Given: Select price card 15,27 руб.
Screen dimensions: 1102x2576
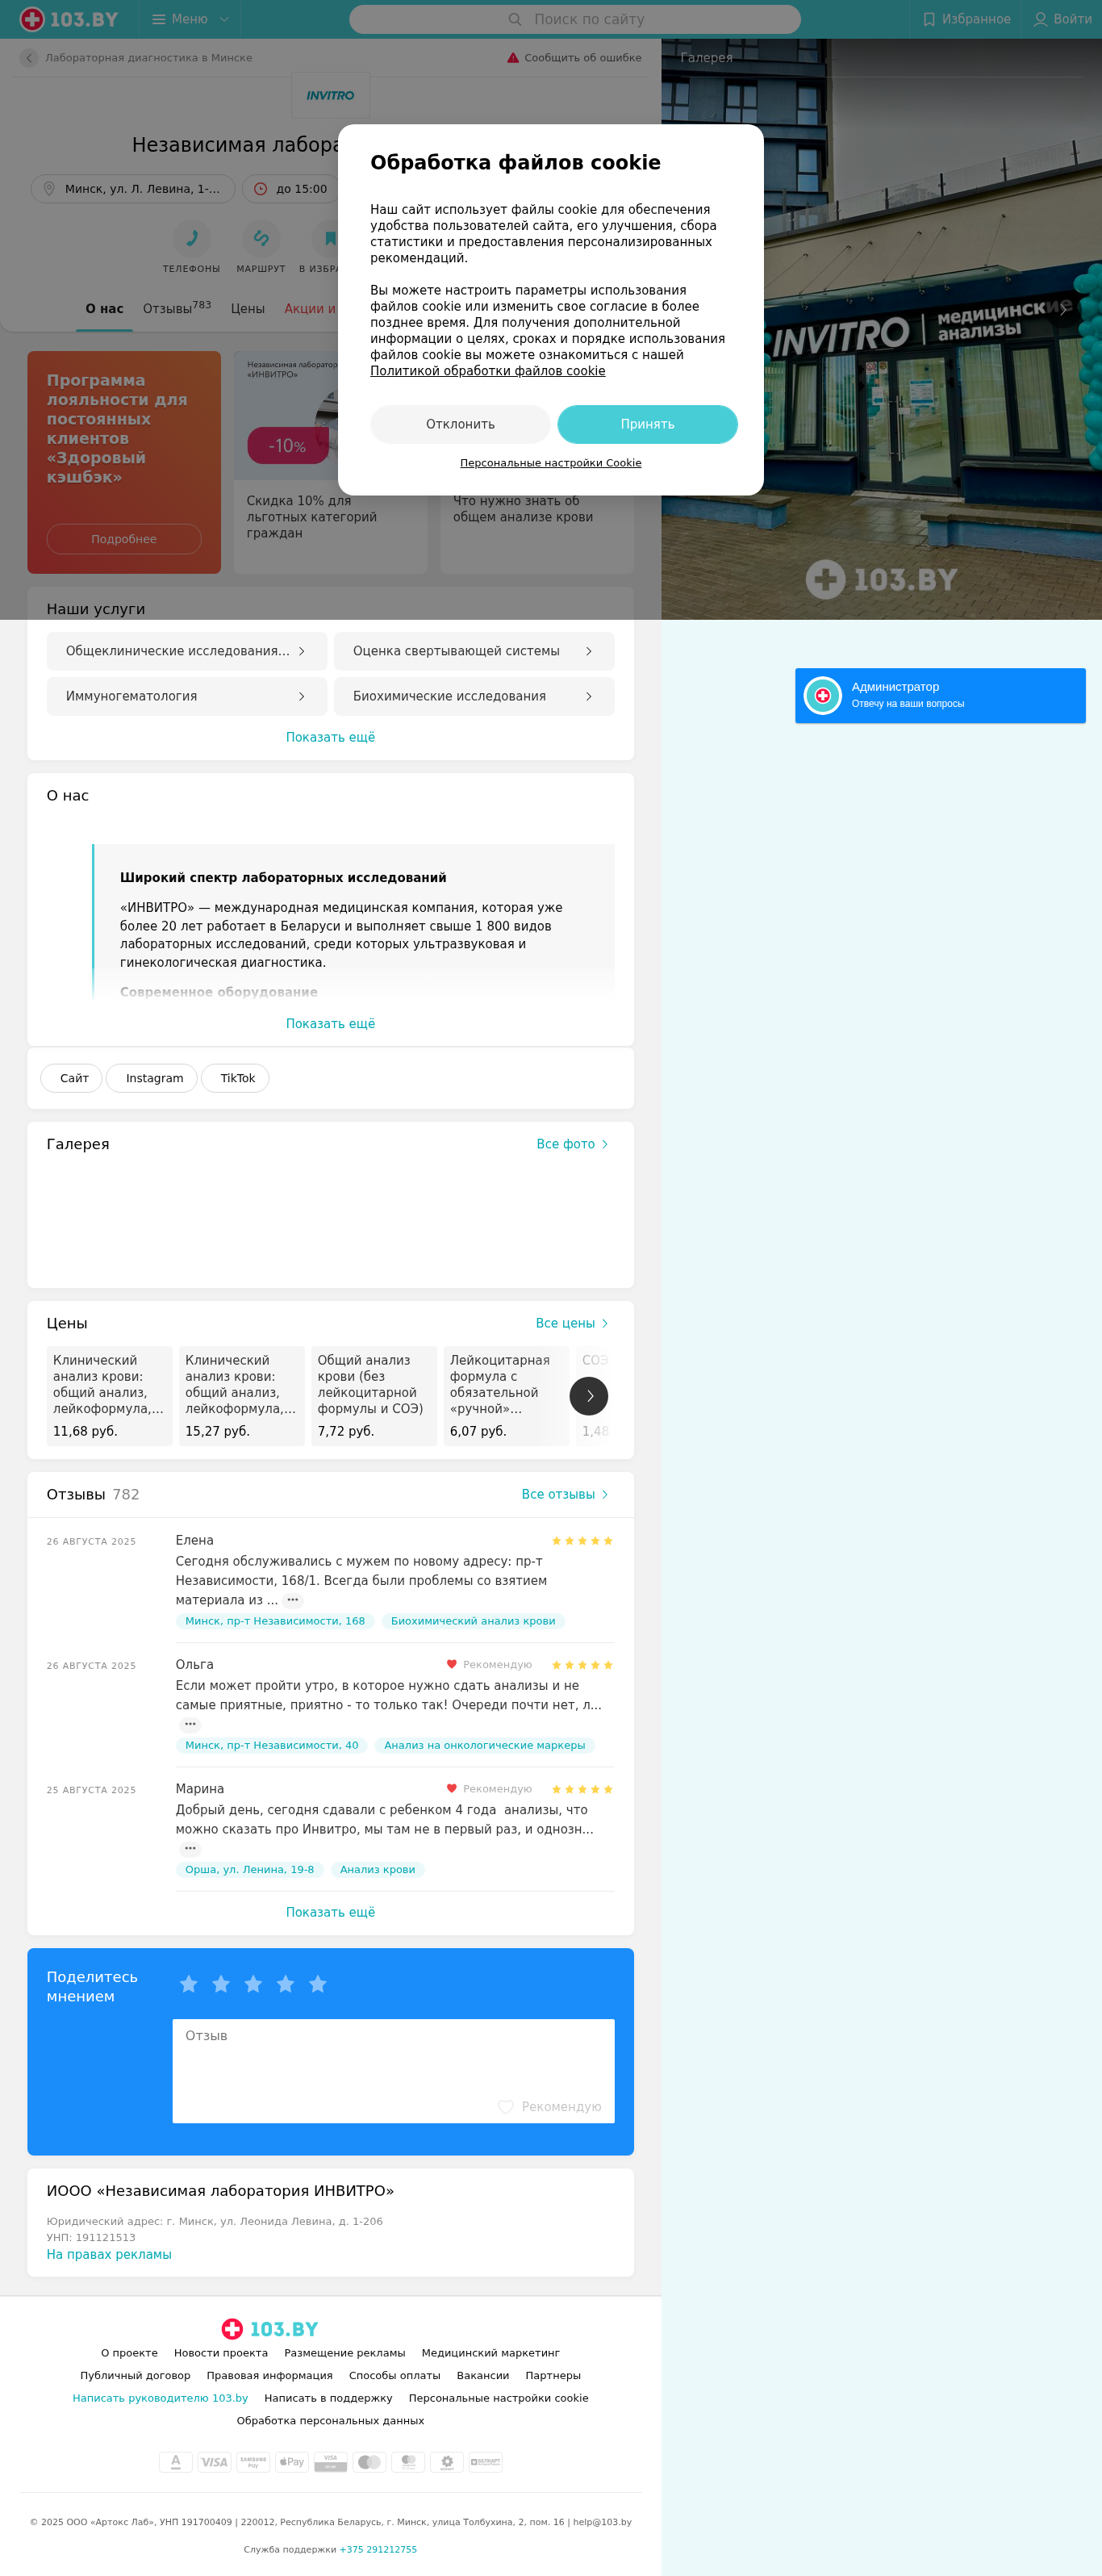Looking at the screenshot, I should tap(242, 1396).
